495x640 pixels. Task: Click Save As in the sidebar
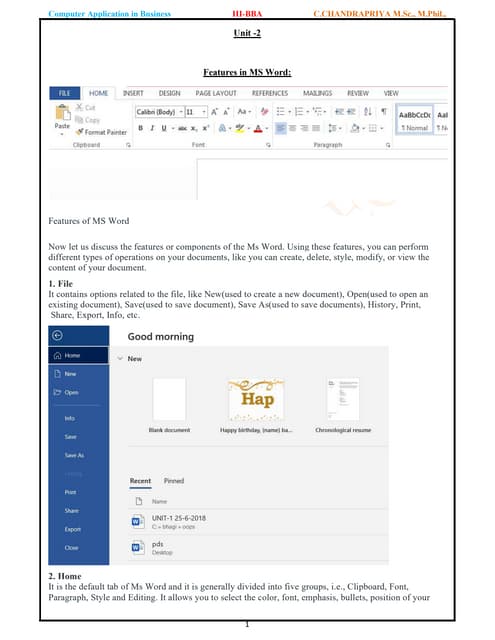tap(74, 455)
